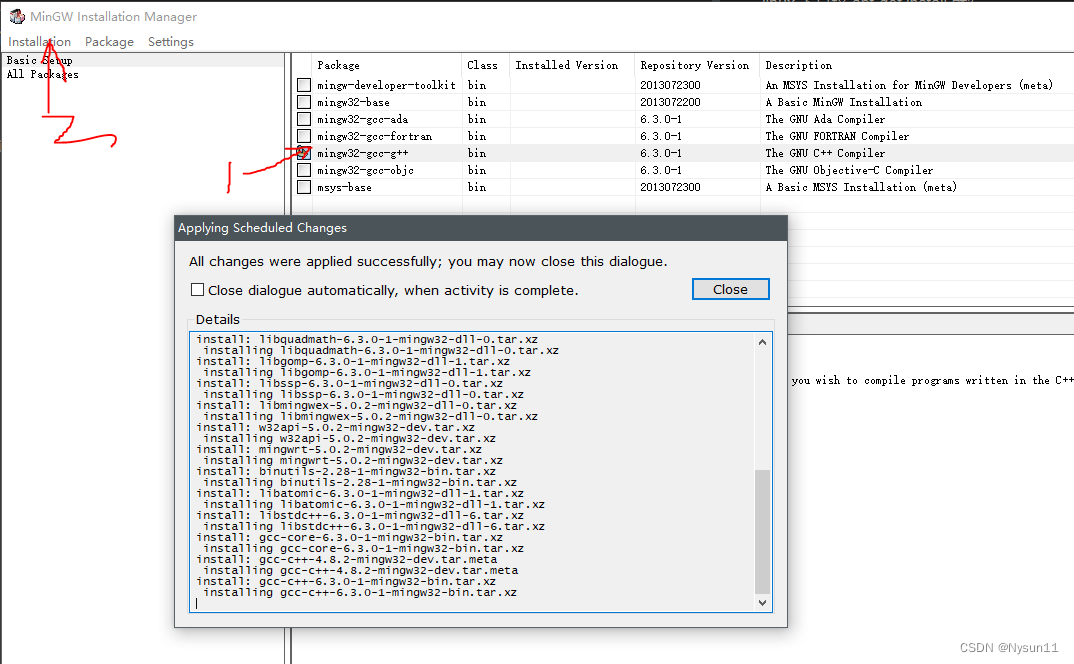This screenshot has width=1074, height=664.
Task: Click the 'install: libquadmath-6.3.0-1' log line
Action: point(367,339)
